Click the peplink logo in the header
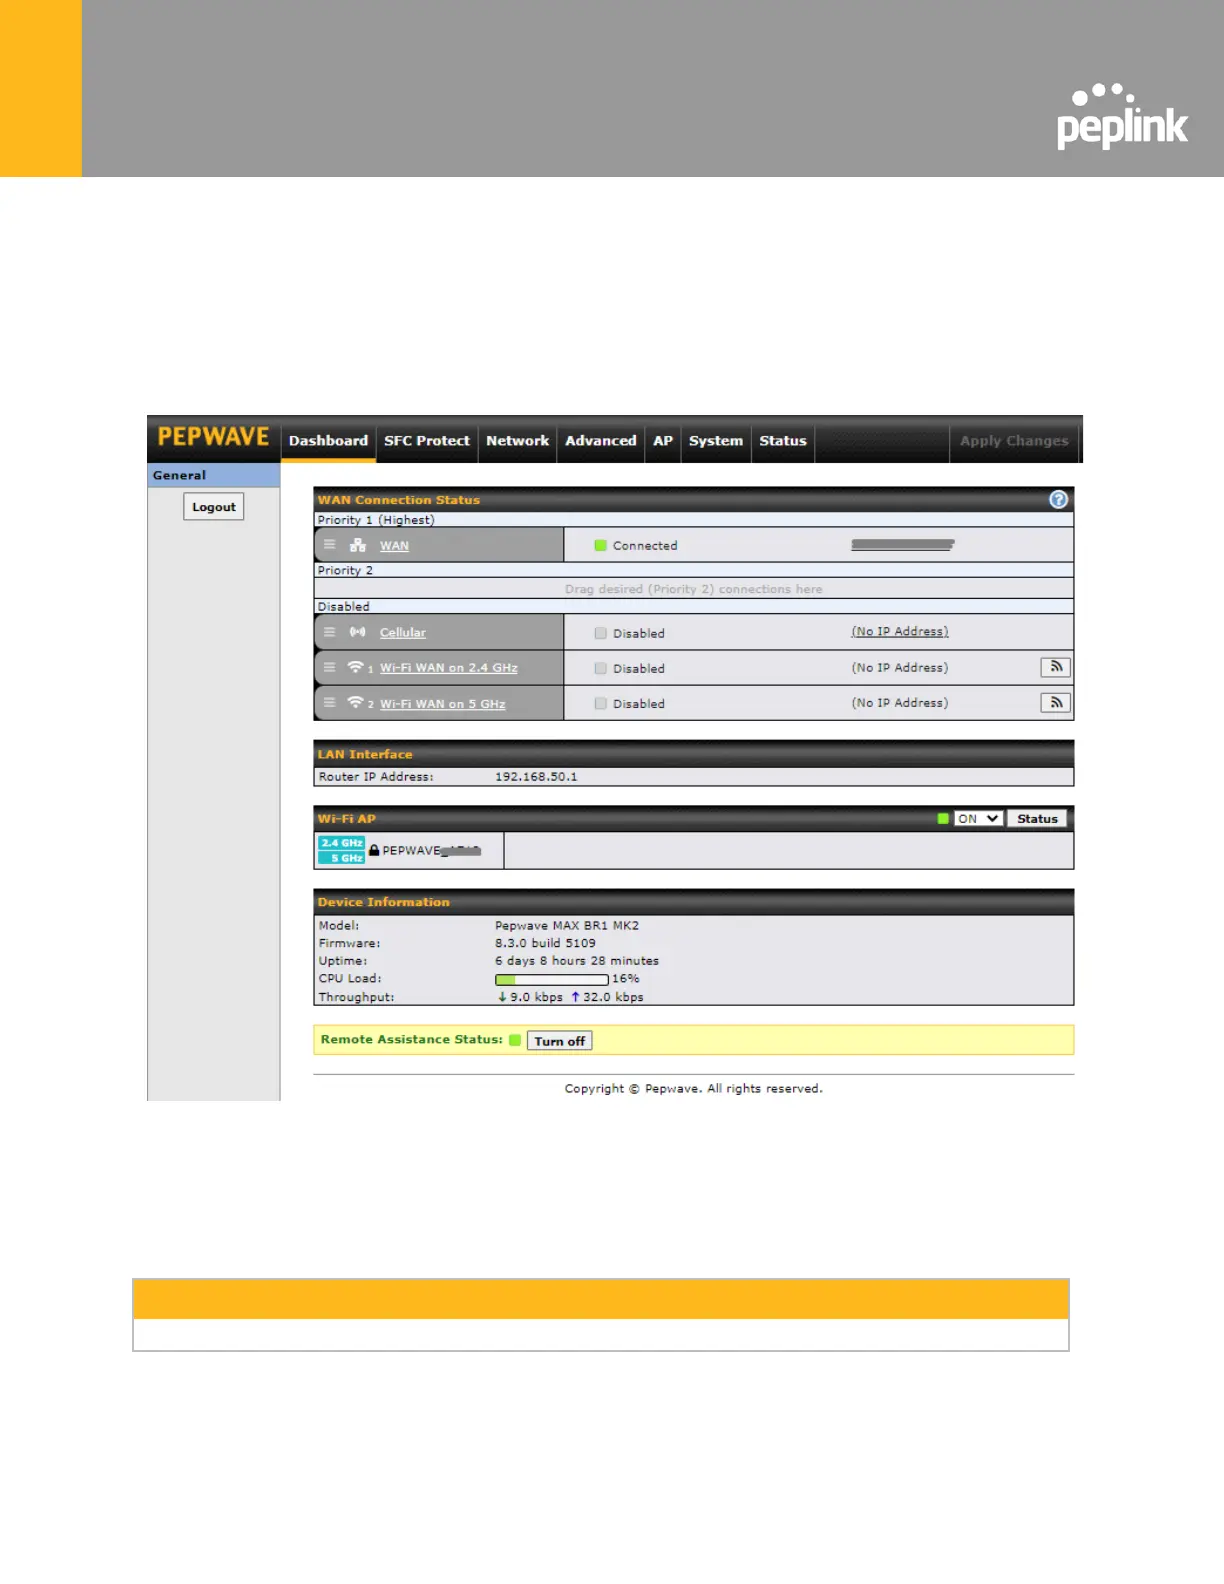 (x=1122, y=116)
